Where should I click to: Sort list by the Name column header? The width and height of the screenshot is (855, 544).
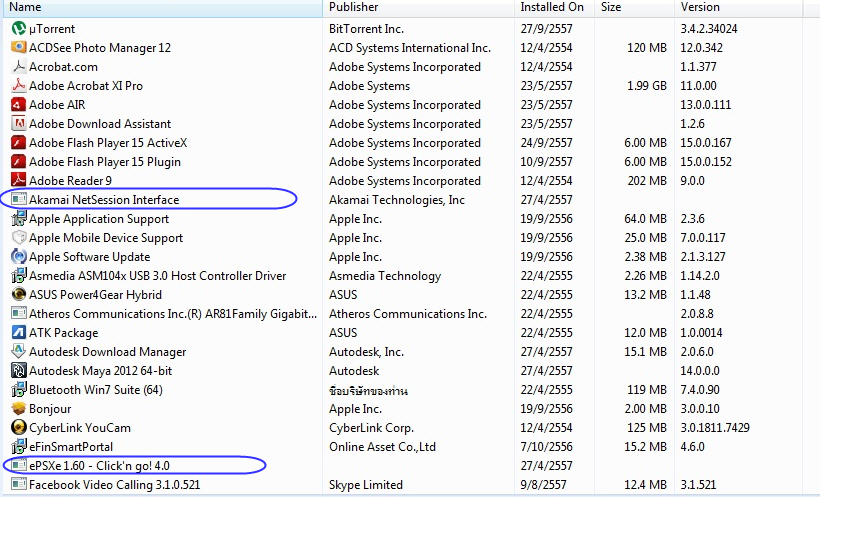pos(162,7)
